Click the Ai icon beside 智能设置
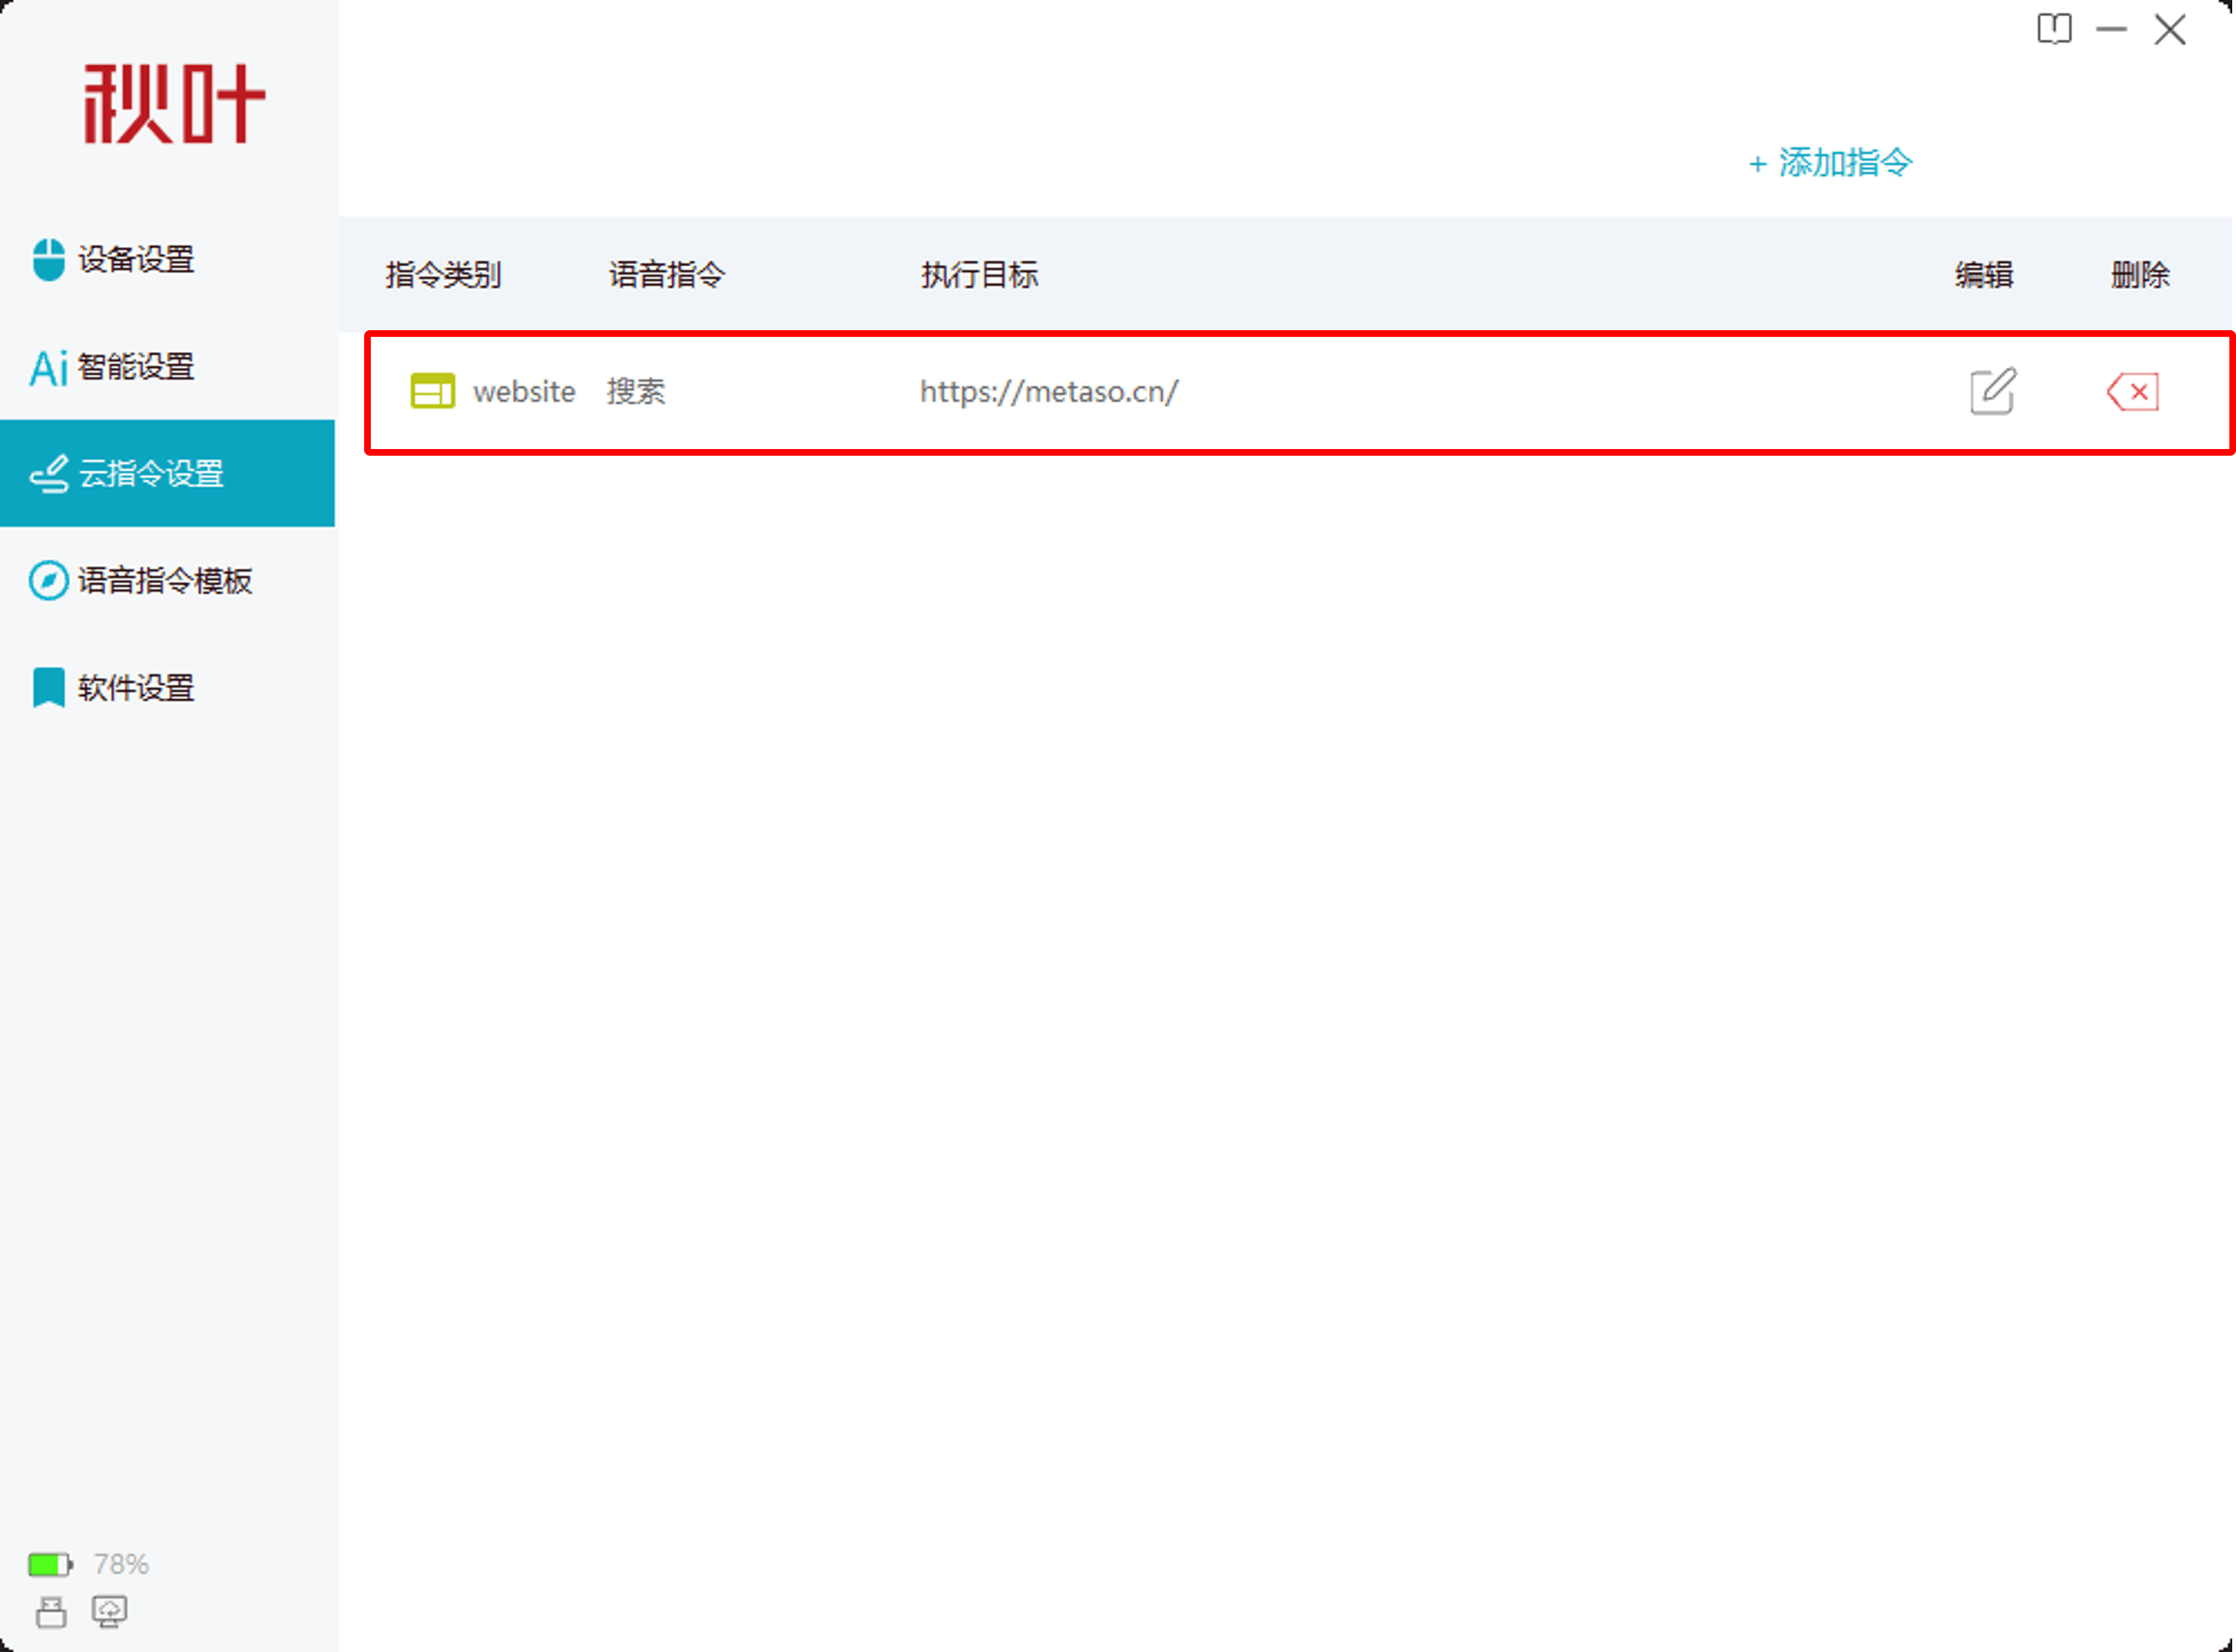The image size is (2236, 1652). click(x=48, y=367)
